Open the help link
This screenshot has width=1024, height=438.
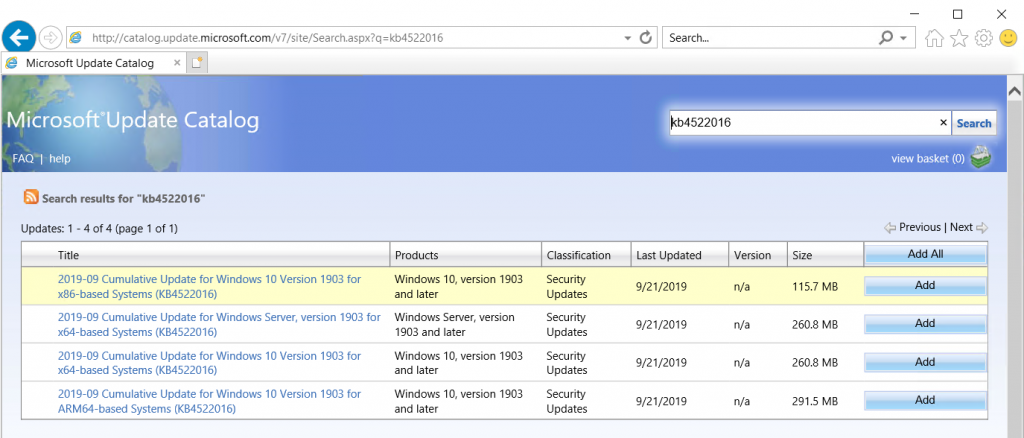pyautogui.click(x=60, y=159)
